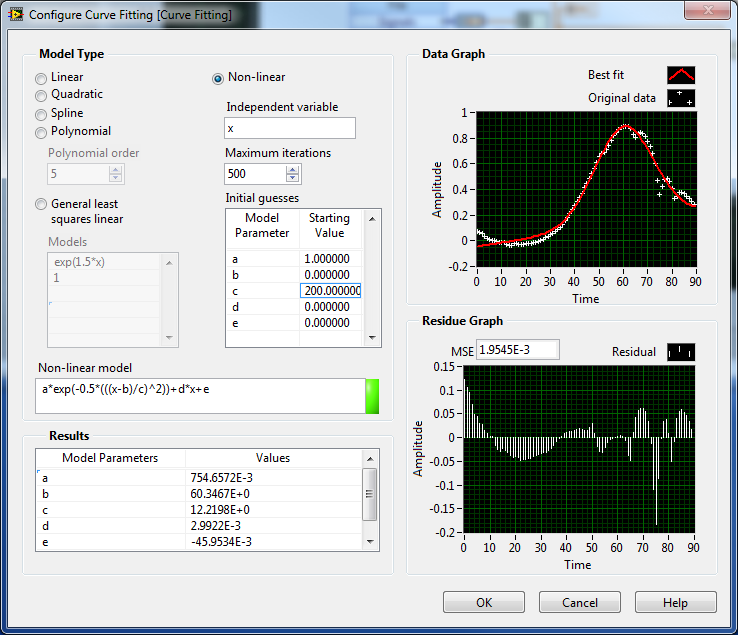Image resolution: width=738 pixels, height=635 pixels.
Task: Select the Linear model type
Action: pyautogui.click(x=41, y=78)
